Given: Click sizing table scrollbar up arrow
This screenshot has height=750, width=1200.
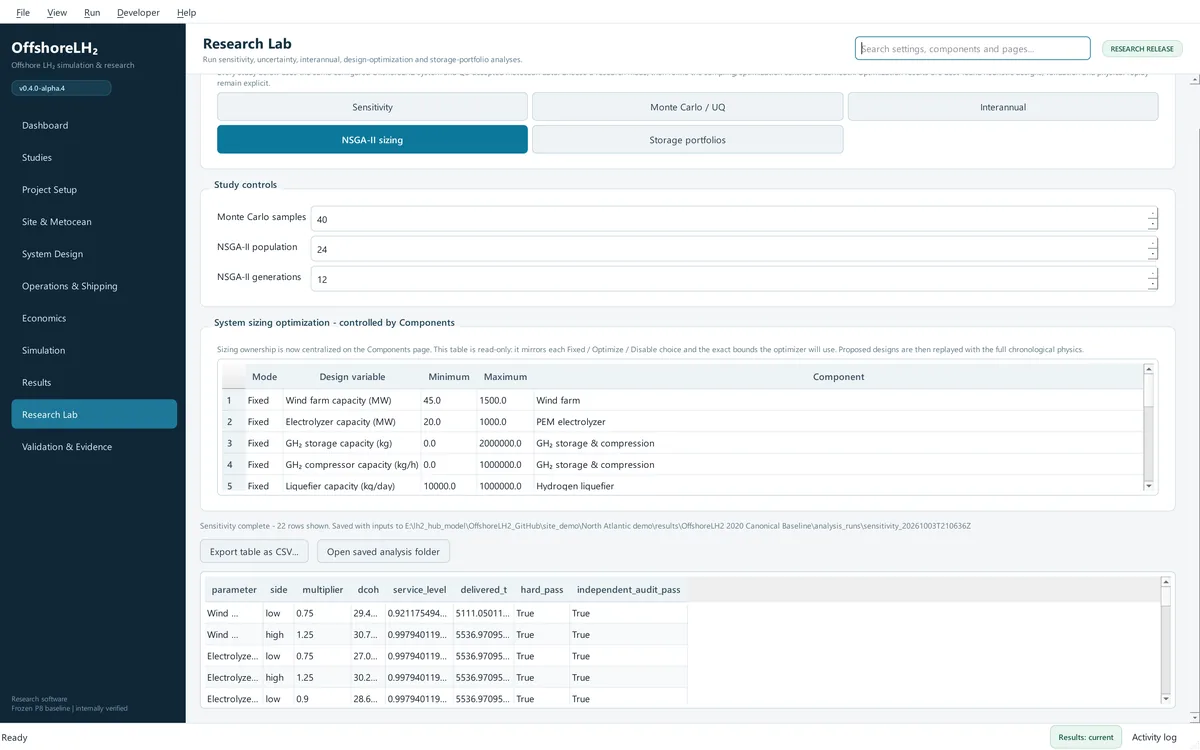Looking at the screenshot, I should (x=1149, y=369).
